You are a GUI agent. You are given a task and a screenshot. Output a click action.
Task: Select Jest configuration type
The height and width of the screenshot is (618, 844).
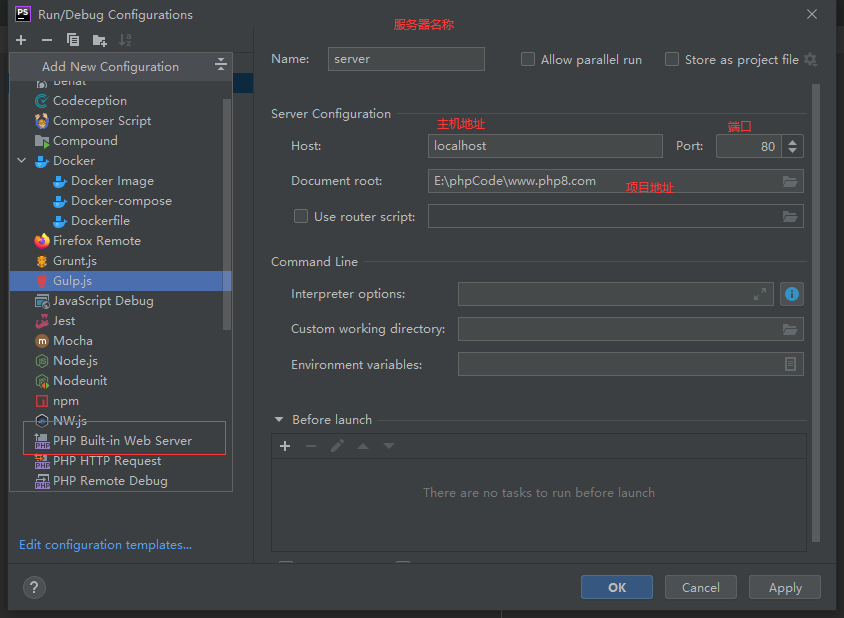point(121,321)
